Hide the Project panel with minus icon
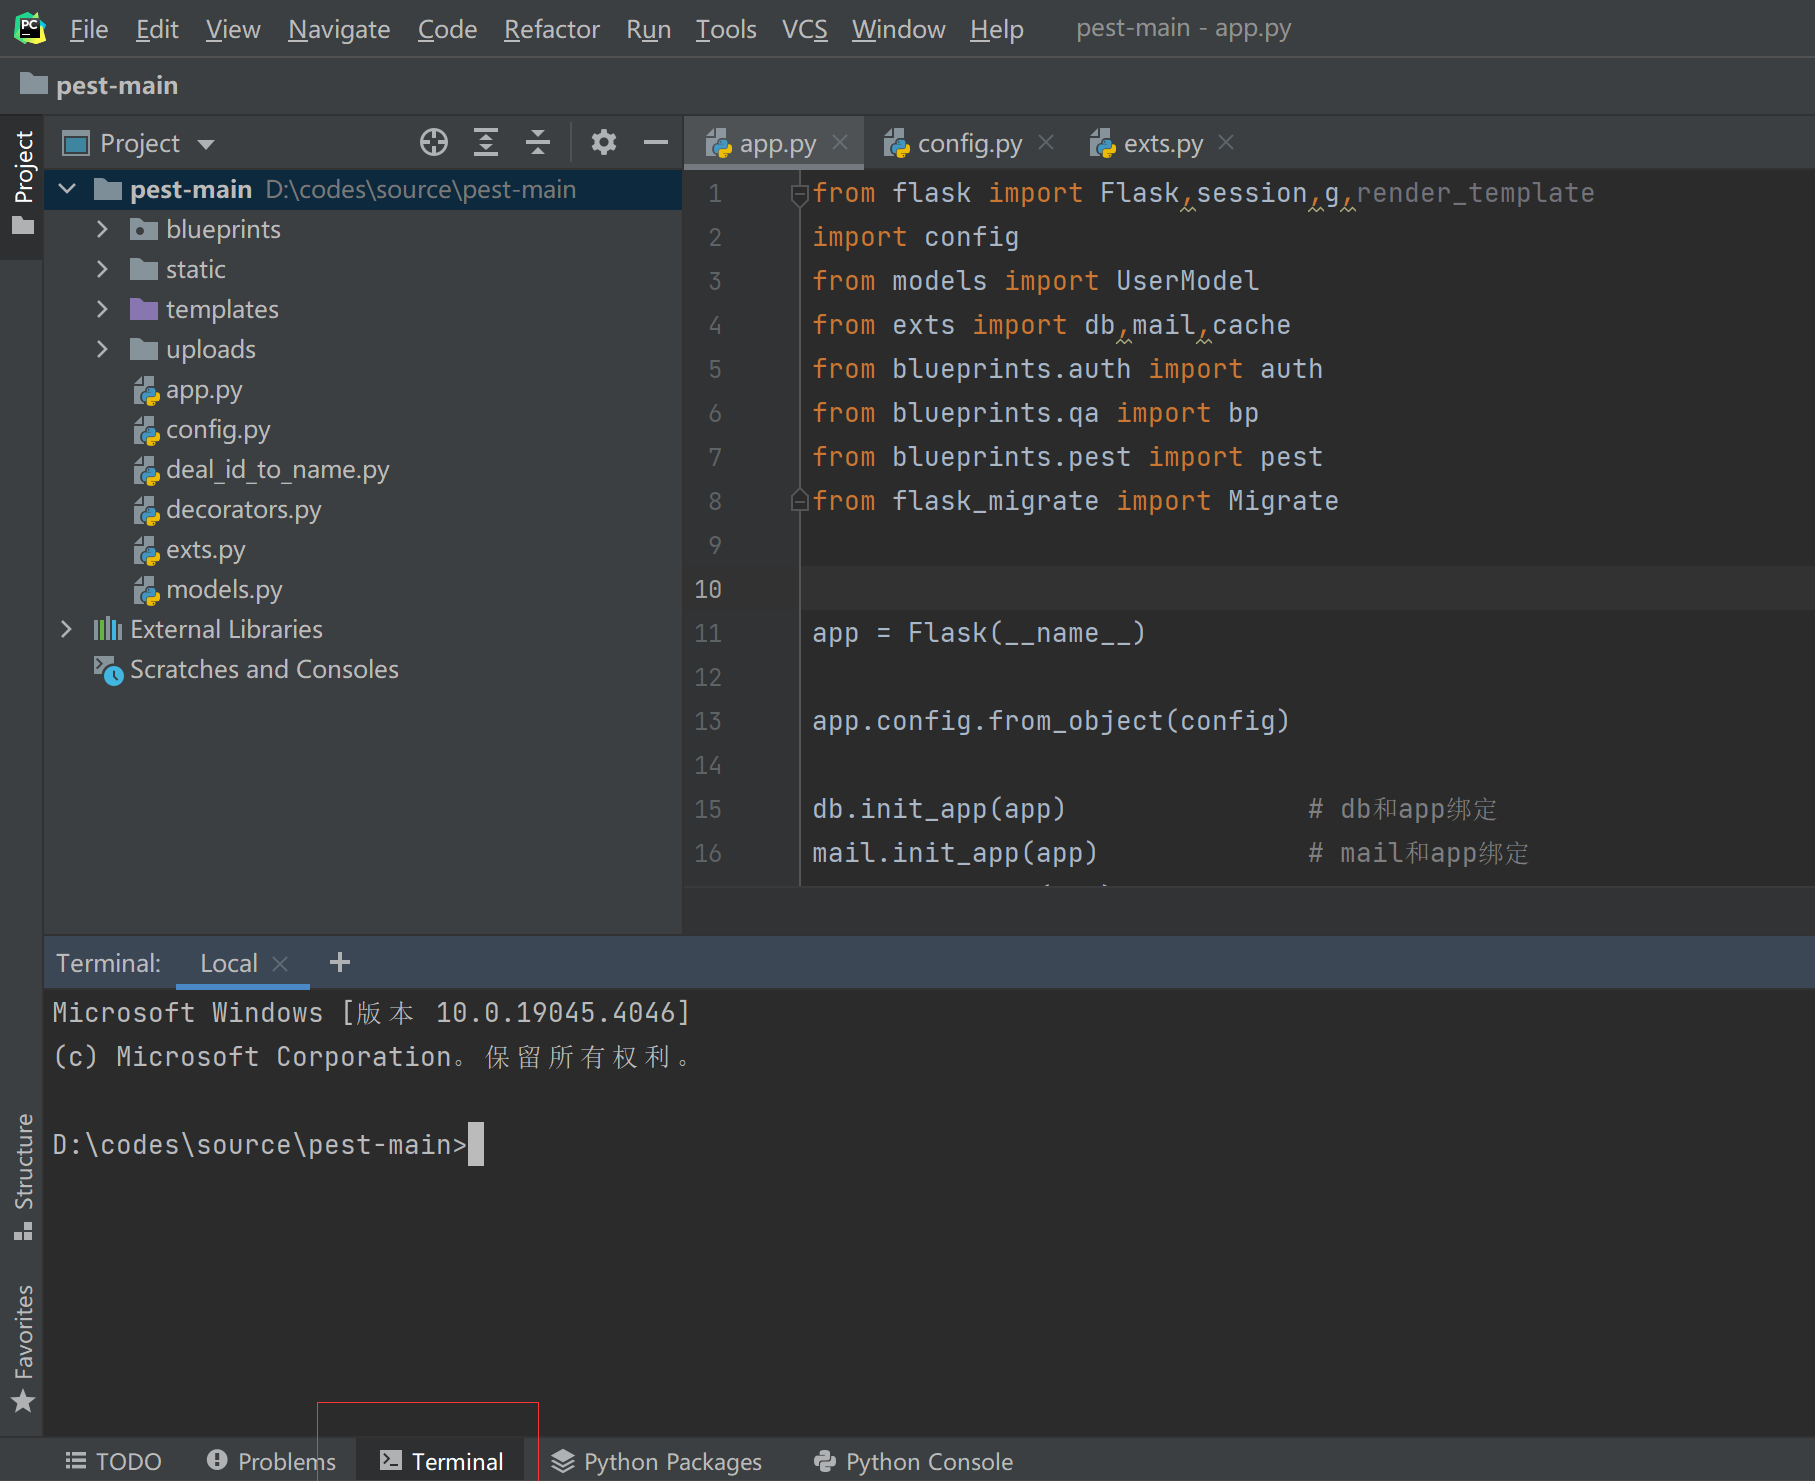 [x=656, y=143]
